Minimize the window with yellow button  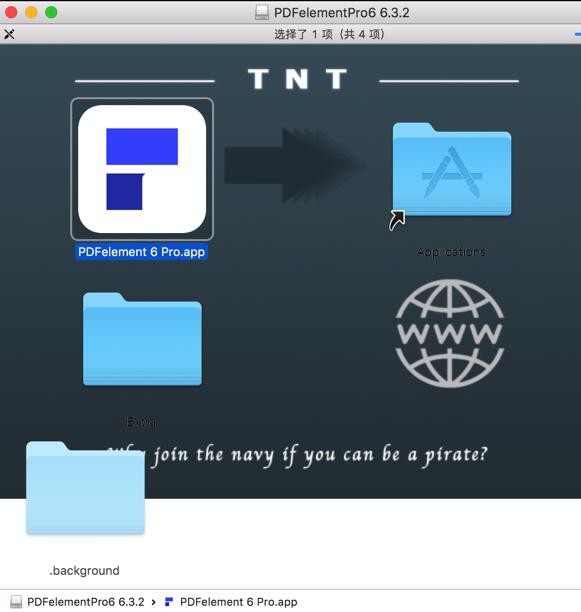(x=31, y=12)
